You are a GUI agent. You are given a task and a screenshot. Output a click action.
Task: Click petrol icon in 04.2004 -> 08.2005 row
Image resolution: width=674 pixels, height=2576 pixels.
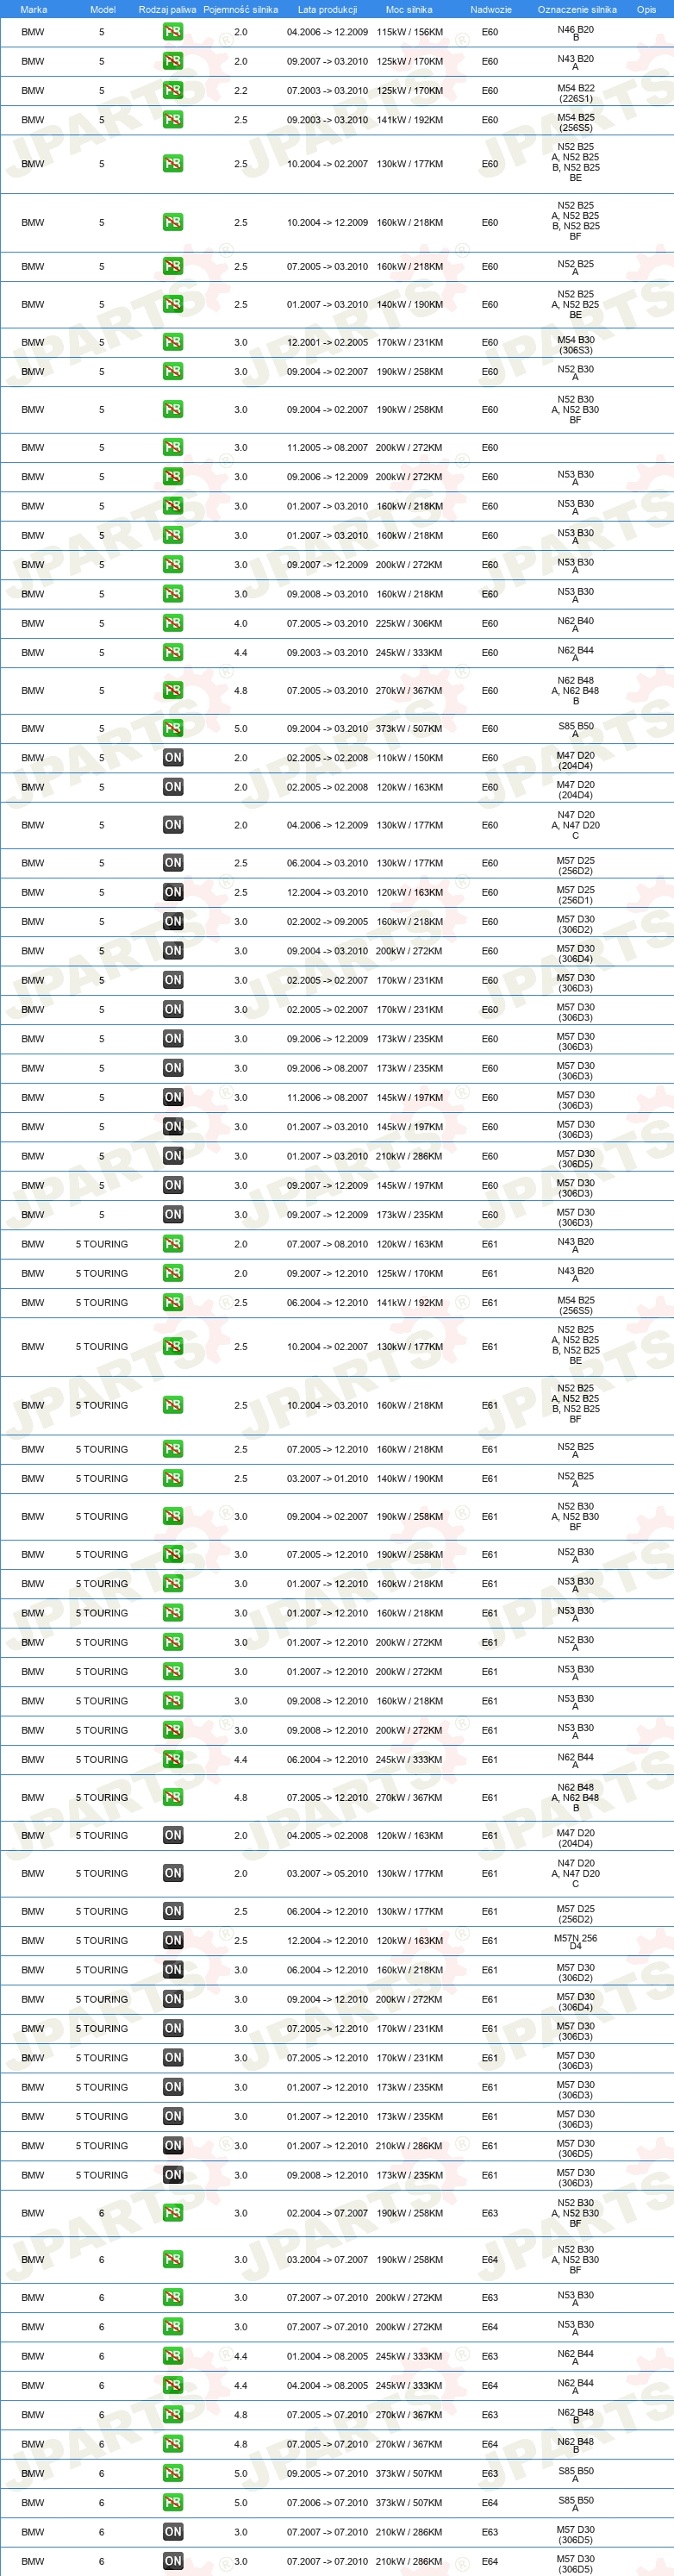pyautogui.click(x=172, y=2385)
